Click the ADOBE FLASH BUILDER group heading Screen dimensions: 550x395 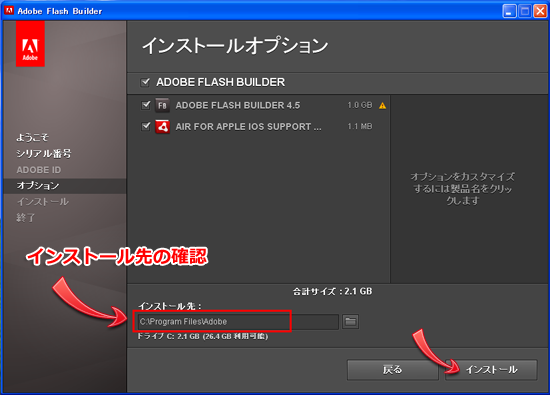coord(221,82)
